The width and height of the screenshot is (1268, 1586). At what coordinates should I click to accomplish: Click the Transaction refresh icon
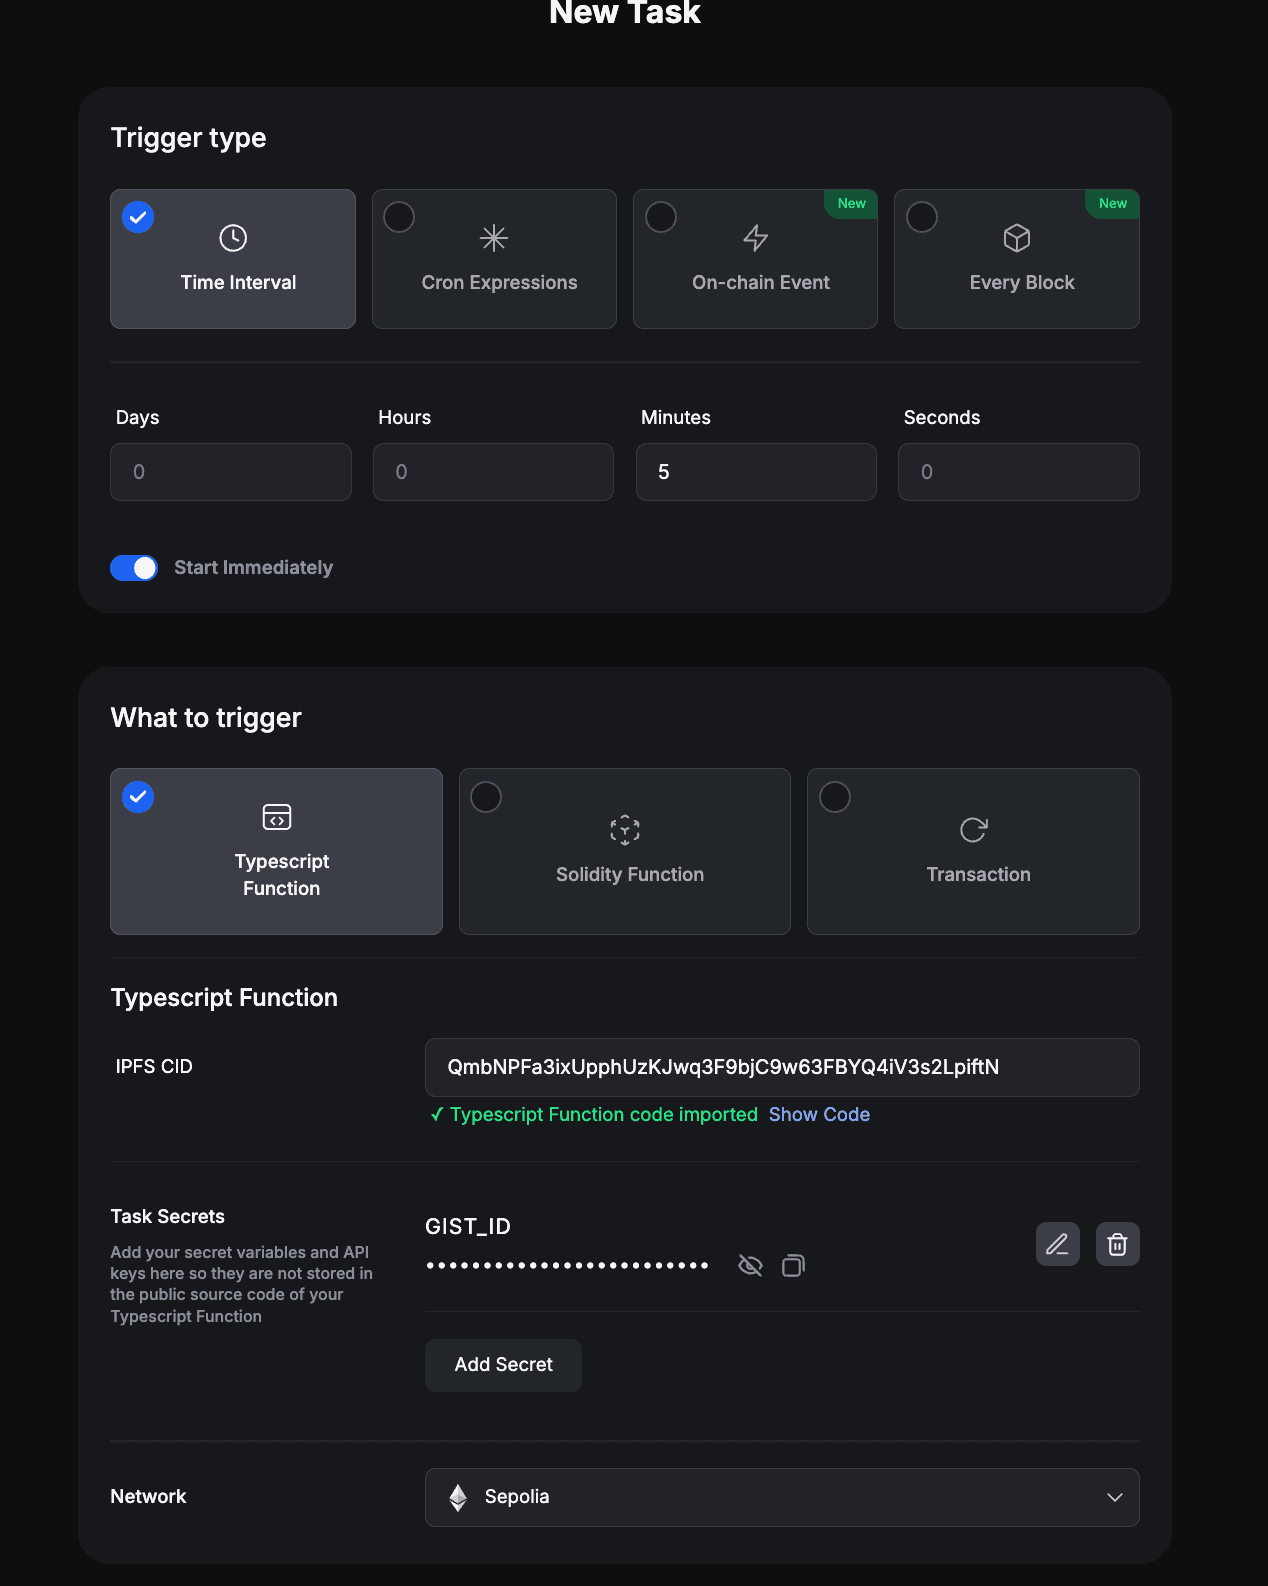click(x=973, y=830)
